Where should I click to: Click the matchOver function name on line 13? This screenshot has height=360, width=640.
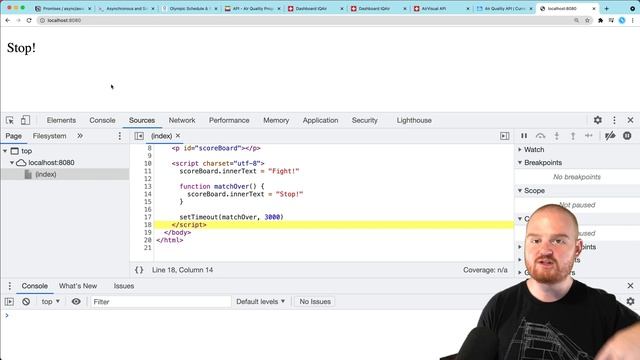point(231,187)
